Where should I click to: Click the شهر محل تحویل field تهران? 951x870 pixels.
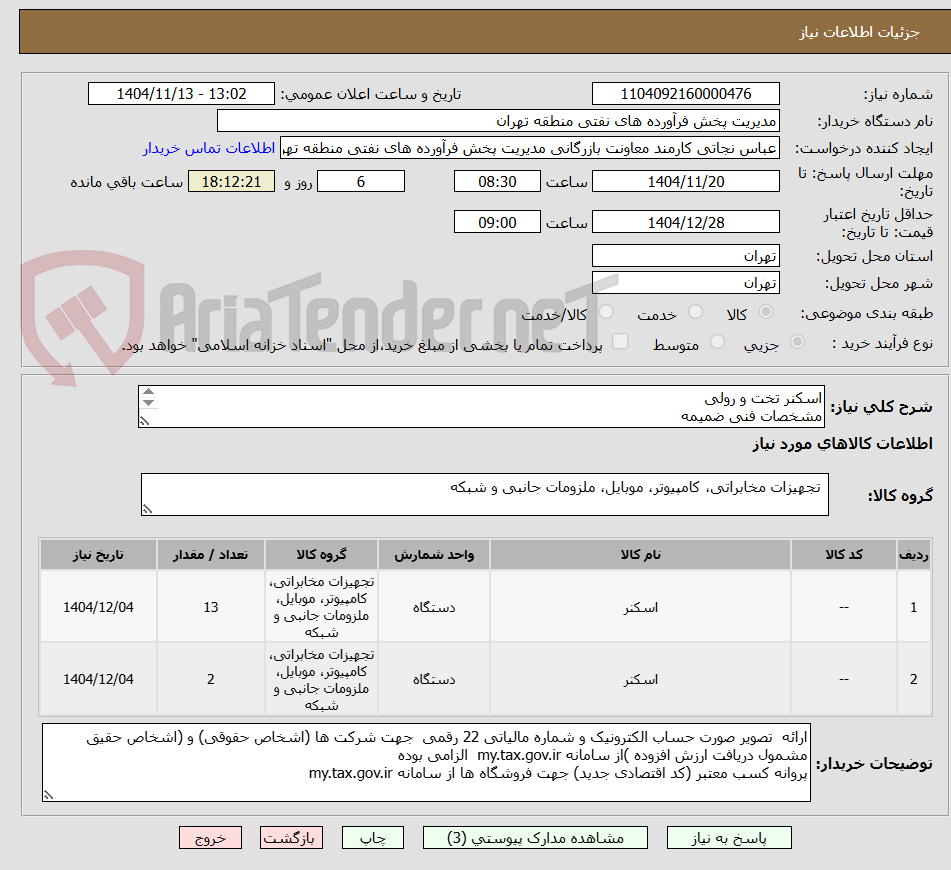685,283
